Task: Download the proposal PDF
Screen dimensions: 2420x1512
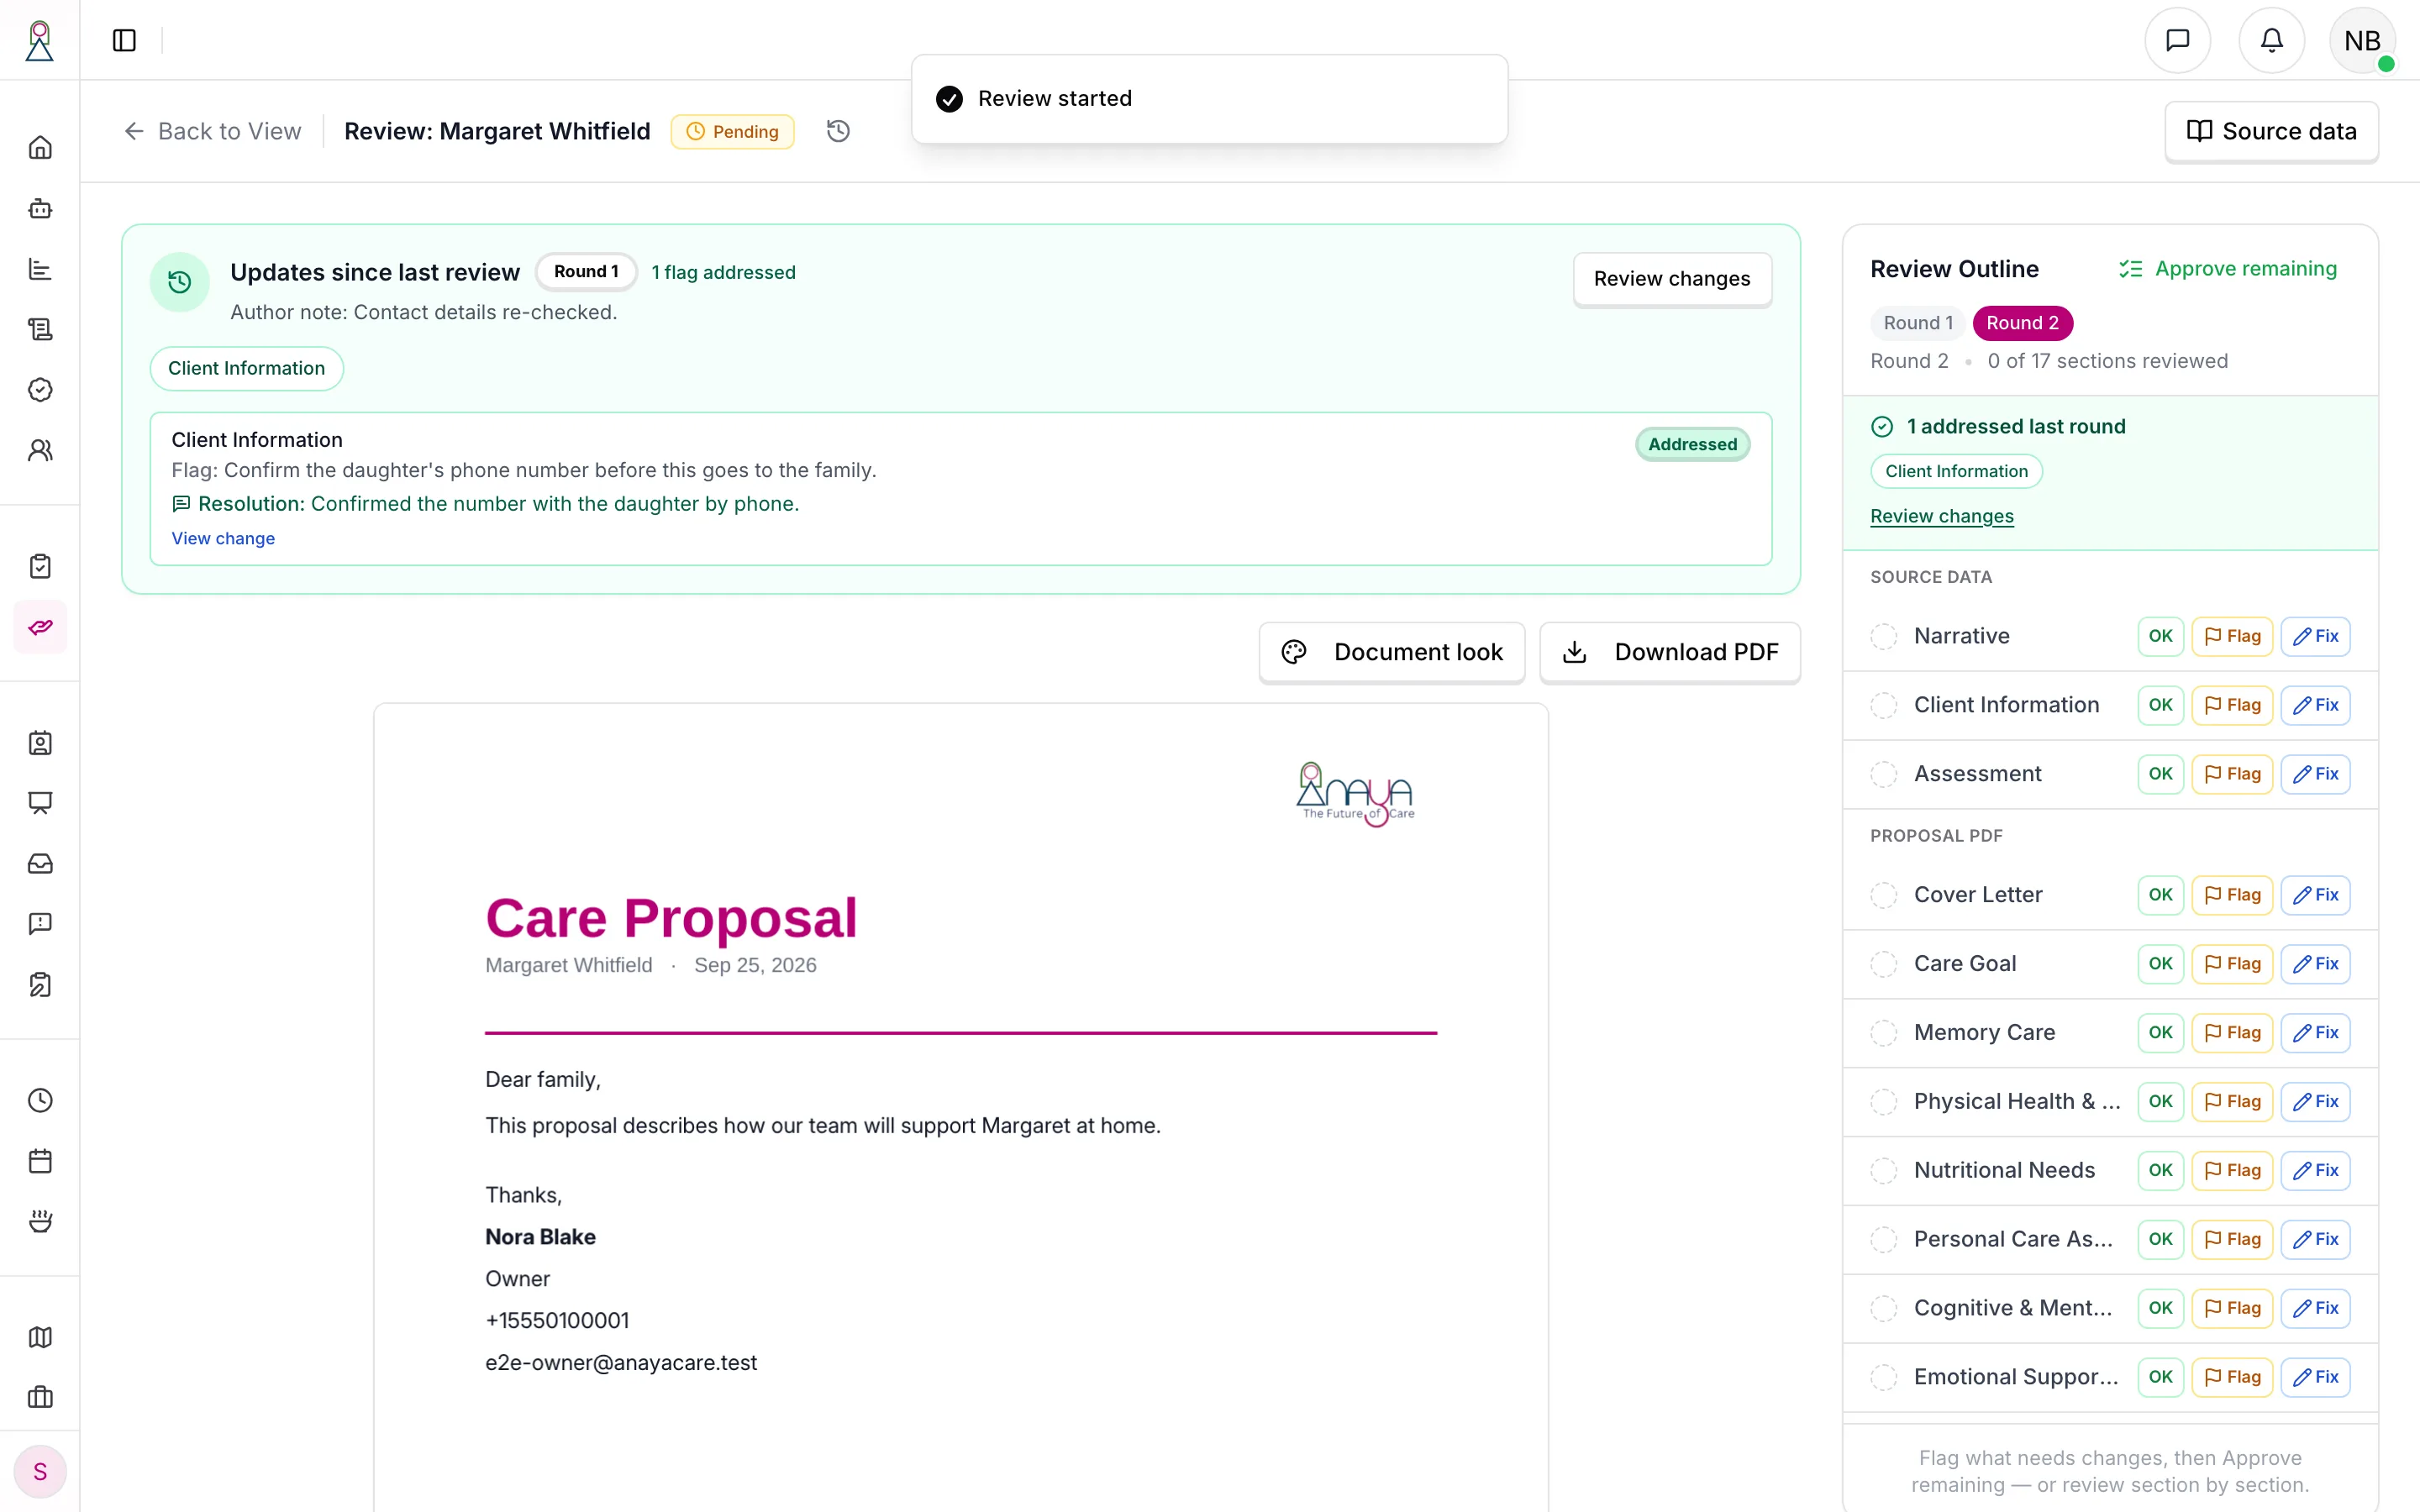Action: point(1670,652)
